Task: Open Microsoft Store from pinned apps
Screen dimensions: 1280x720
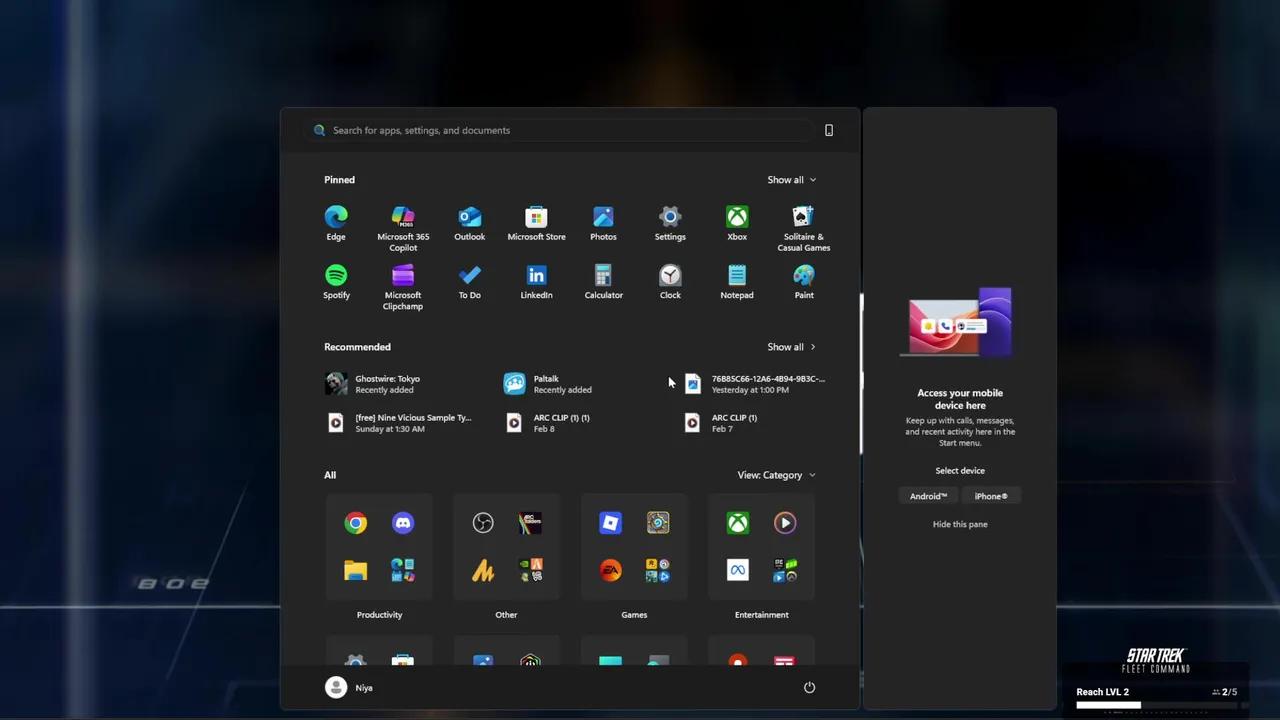Action: click(536, 224)
